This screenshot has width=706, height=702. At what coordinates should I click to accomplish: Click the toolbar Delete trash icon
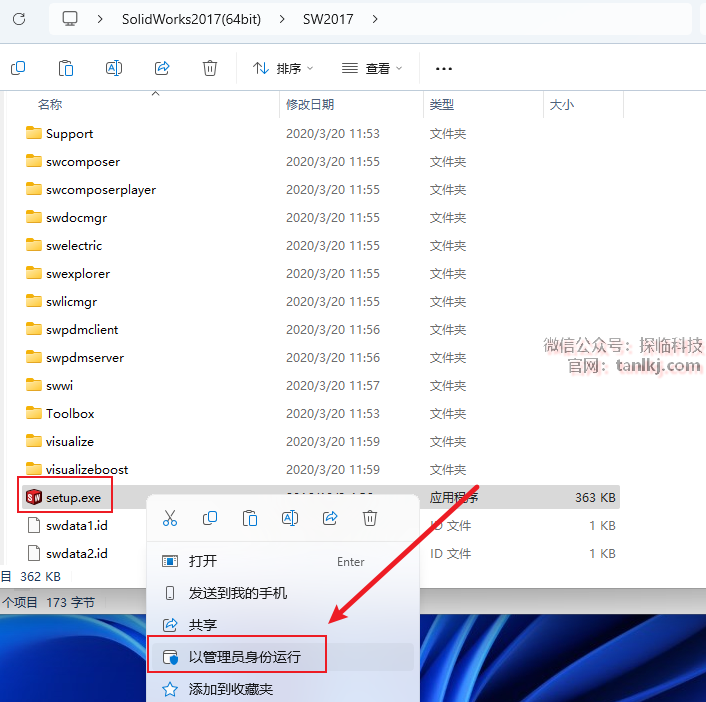210,68
